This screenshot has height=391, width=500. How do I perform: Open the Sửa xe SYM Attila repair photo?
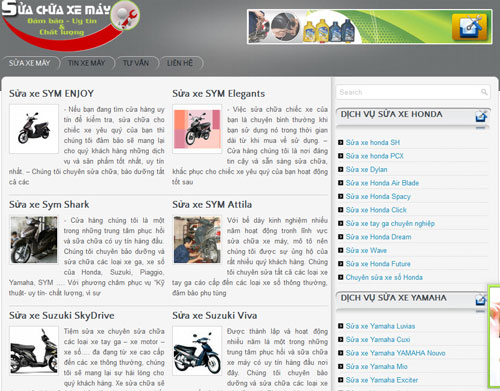[x=197, y=240]
